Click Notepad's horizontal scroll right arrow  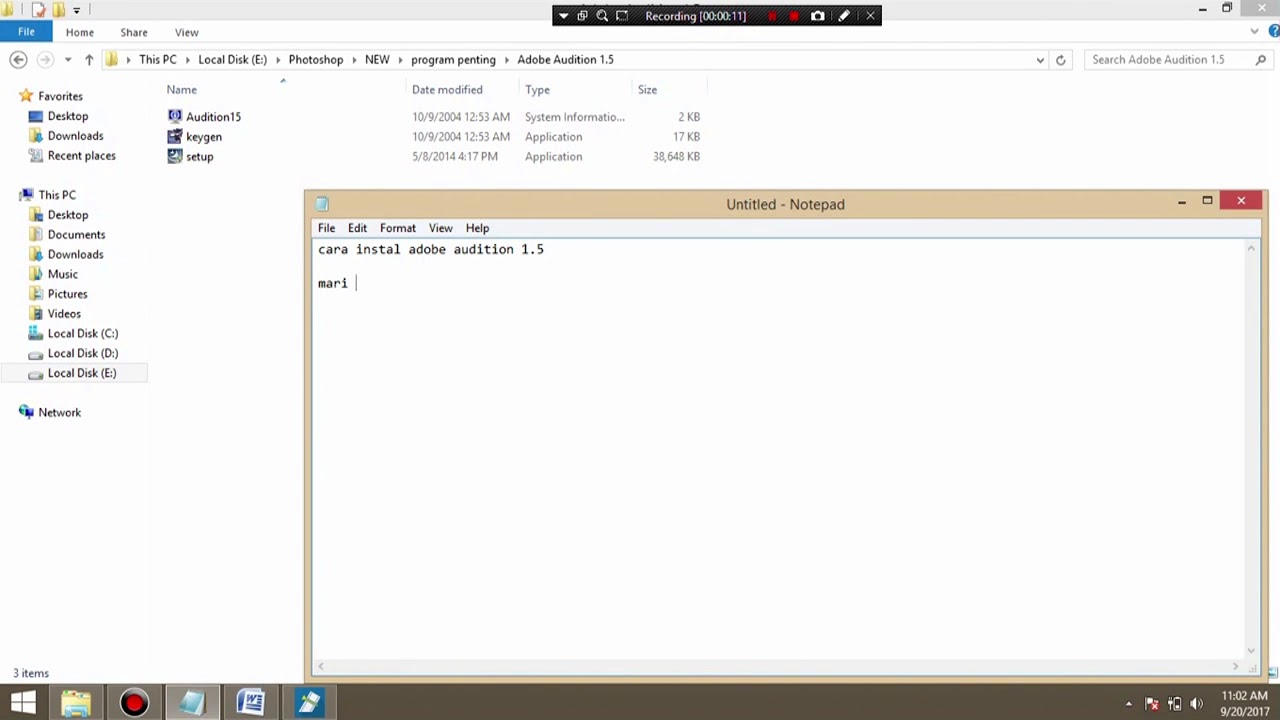tap(1236, 667)
